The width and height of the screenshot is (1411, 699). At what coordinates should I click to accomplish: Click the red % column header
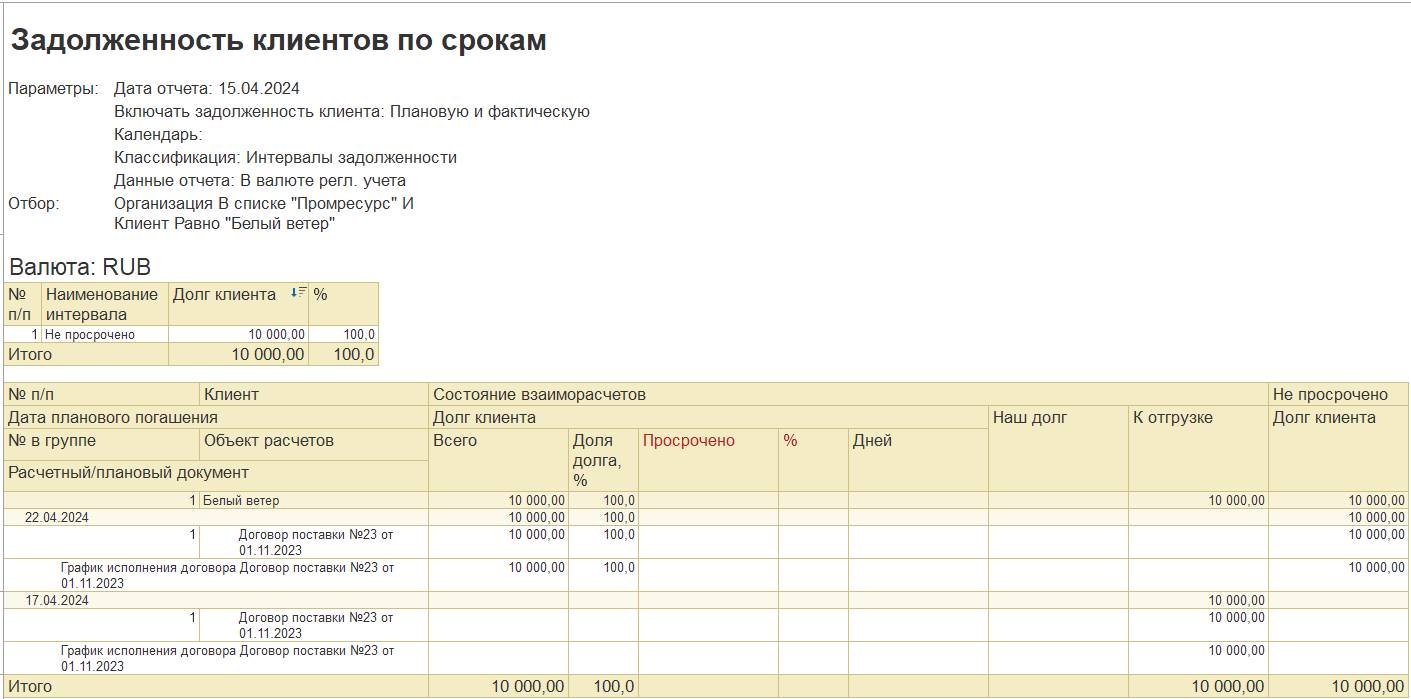pyautogui.click(x=813, y=460)
